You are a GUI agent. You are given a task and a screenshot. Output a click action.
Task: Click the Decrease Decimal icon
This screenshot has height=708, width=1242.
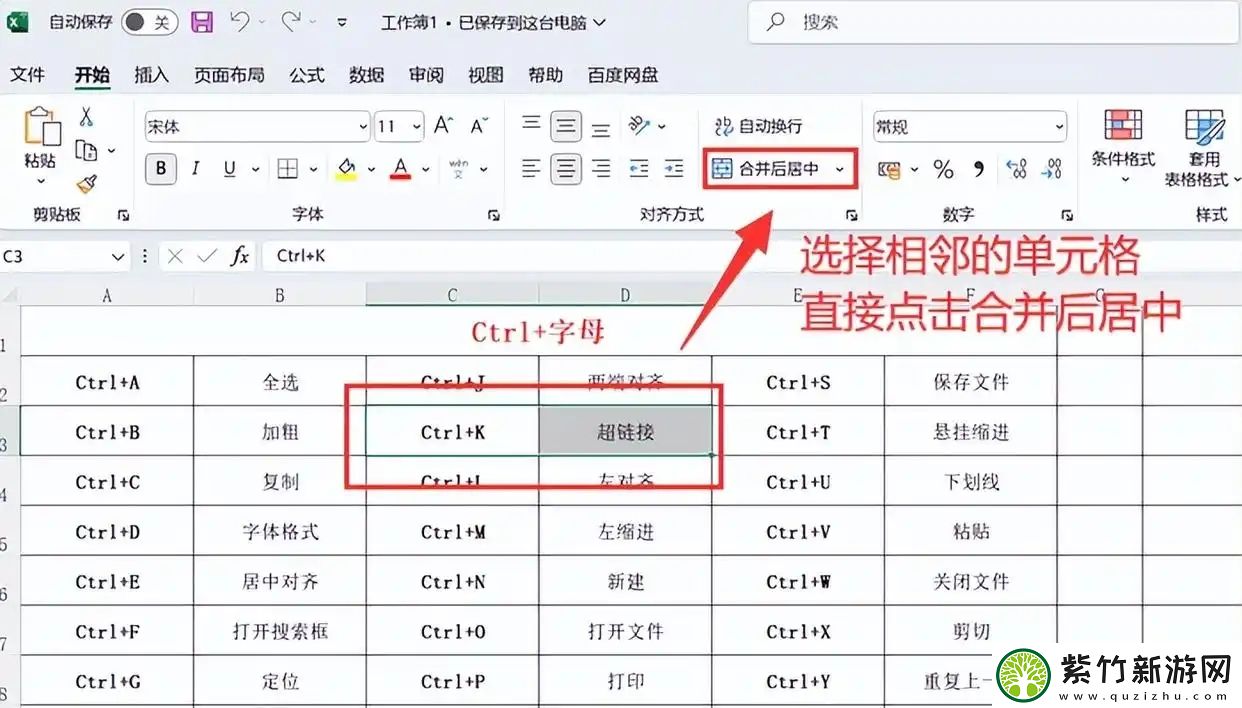[1051, 170]
